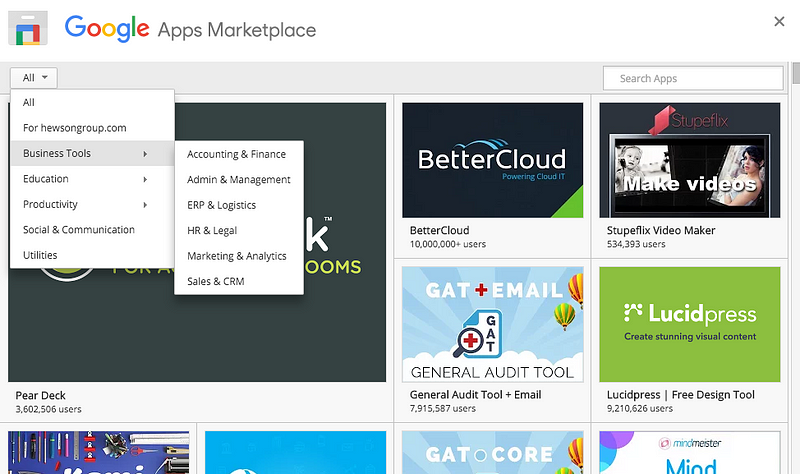Choose Marketing & Analytics subcategory
800x474 pixels.
coord(239,256)
